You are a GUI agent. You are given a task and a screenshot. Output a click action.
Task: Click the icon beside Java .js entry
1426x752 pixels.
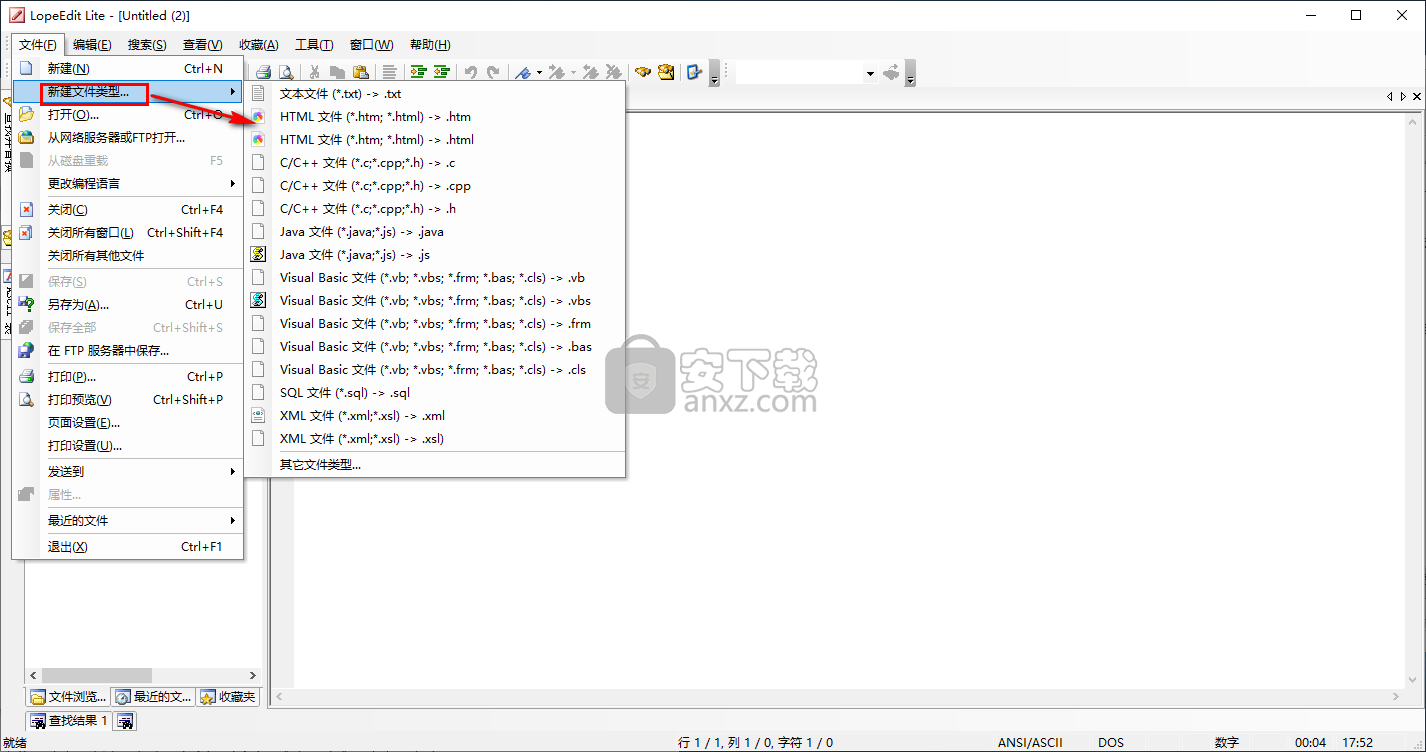pos(258,254)
